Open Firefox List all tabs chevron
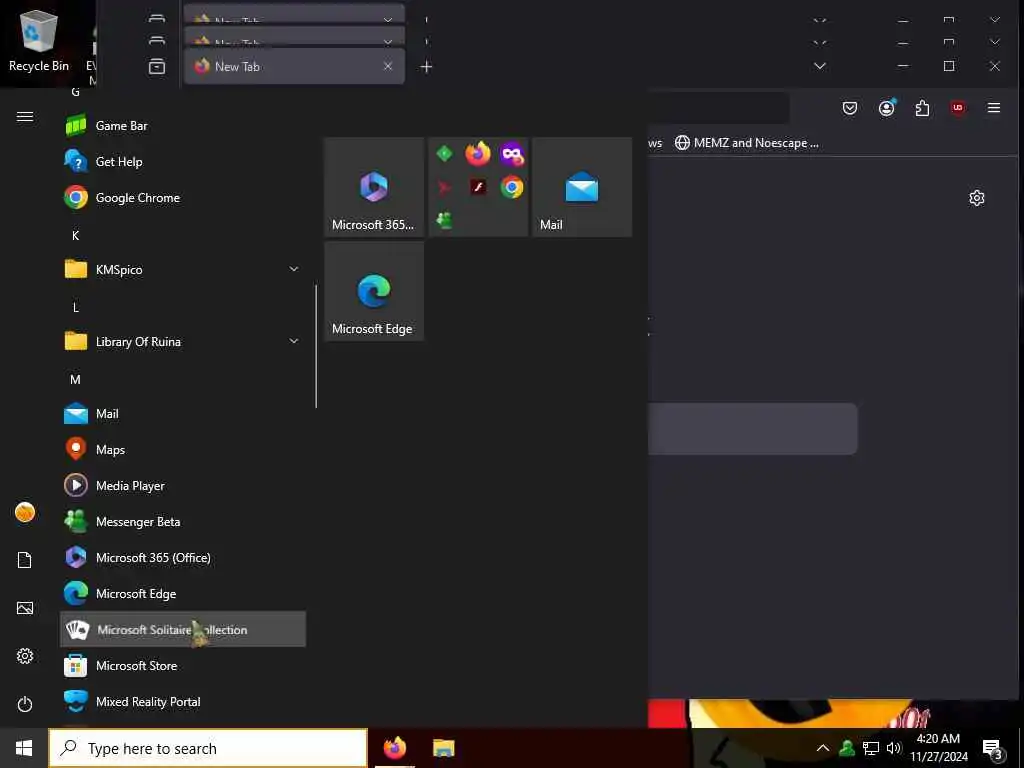This screenshot has height=768, width=1024. click(x=820, y=66)
